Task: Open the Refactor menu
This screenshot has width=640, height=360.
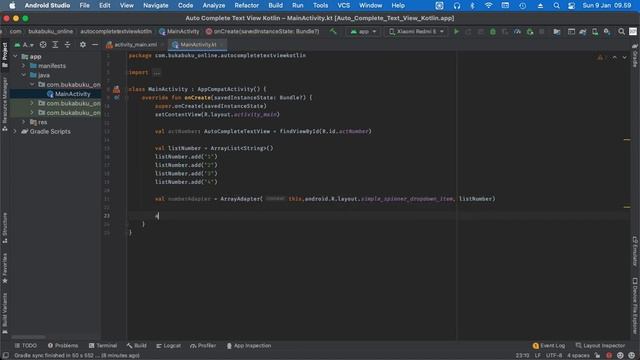Action: coord(247,6)
